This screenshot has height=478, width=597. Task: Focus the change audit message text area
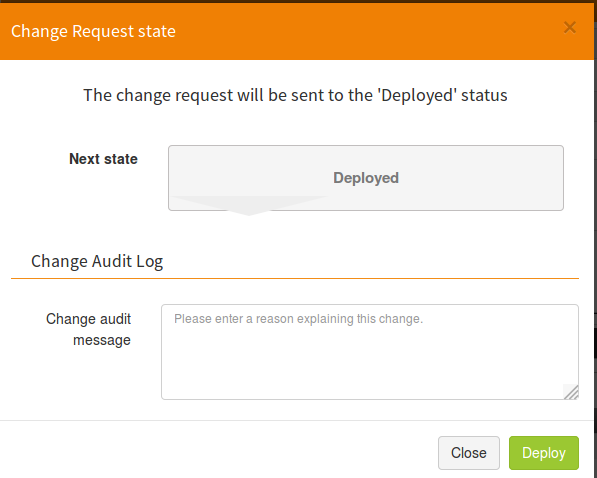pos(370,352)
